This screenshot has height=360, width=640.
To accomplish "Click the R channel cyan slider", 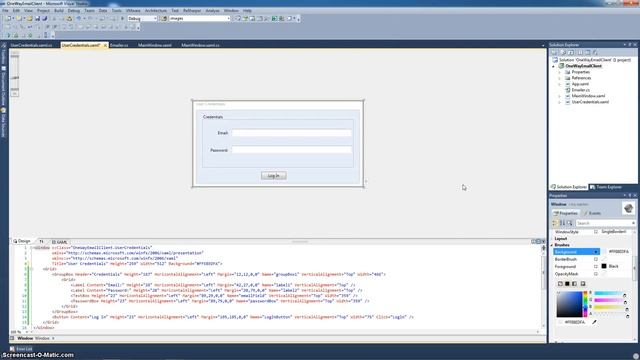I will tap(609, 293).
